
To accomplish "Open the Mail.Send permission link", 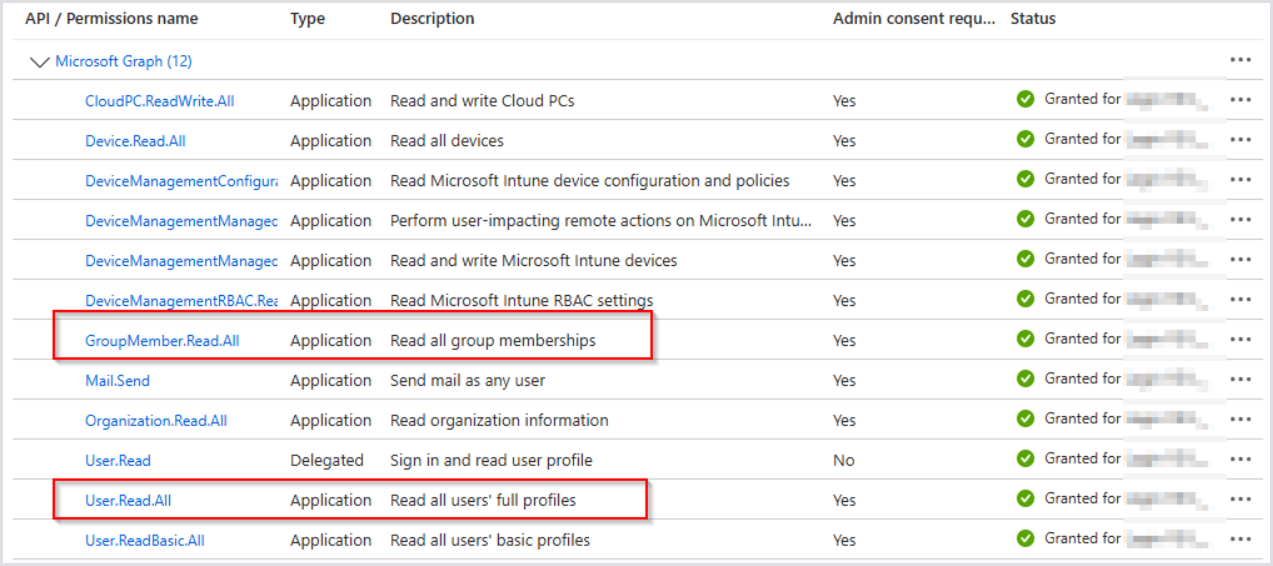I will pos(117,381).
